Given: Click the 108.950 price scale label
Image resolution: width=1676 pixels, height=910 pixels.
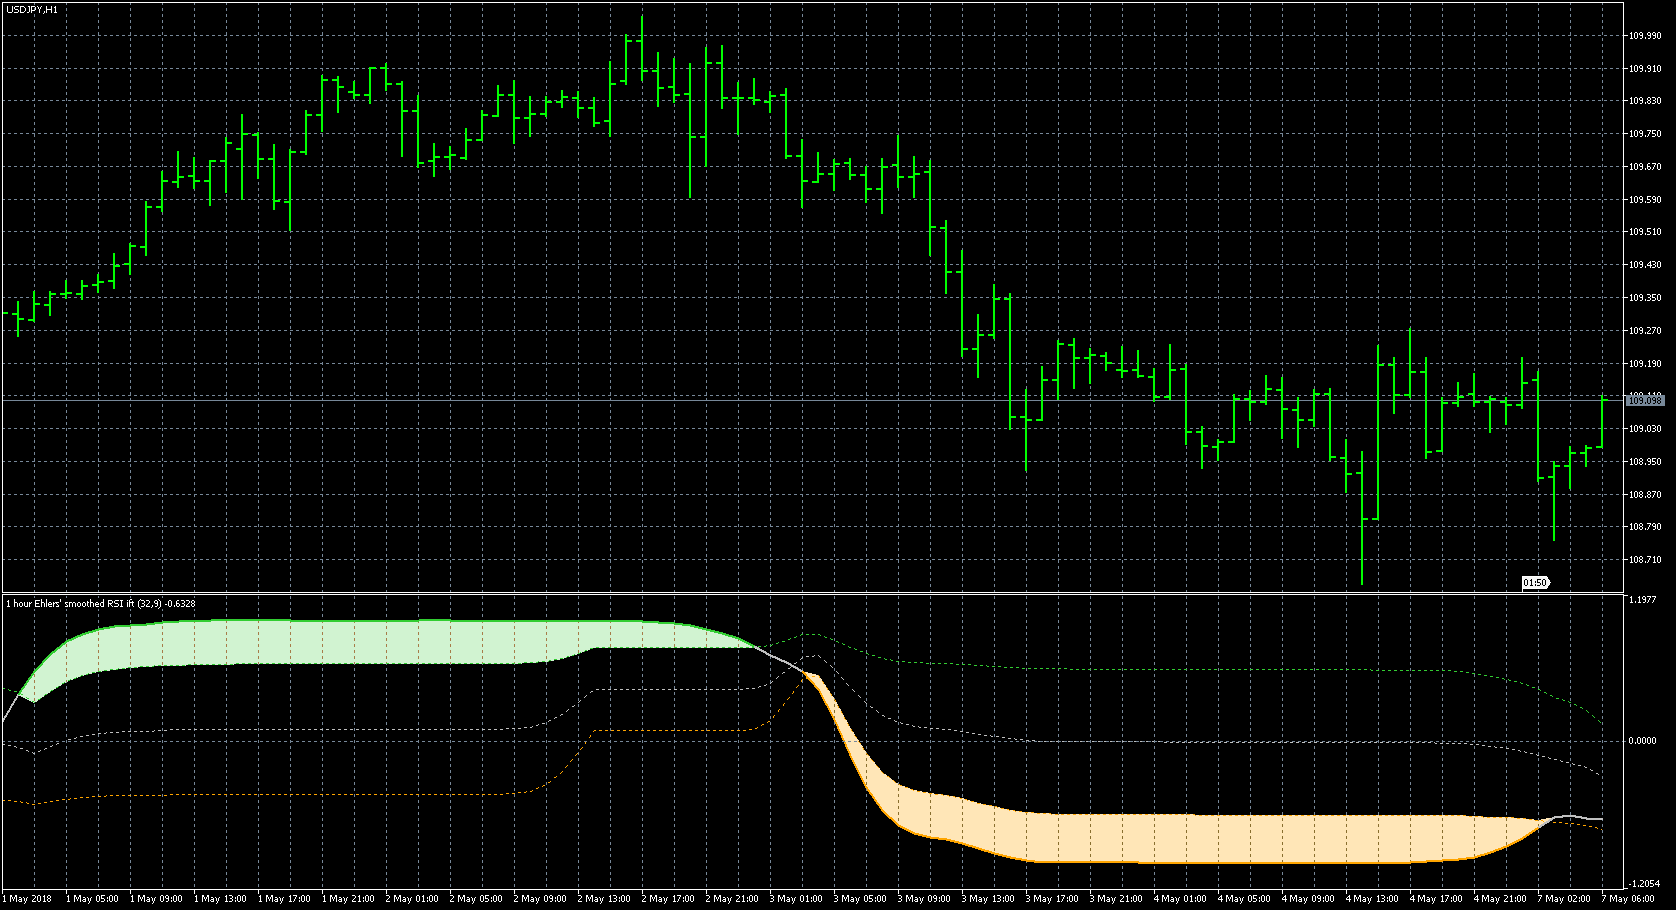Looking at the screenshot, I should pos(1645,462).
